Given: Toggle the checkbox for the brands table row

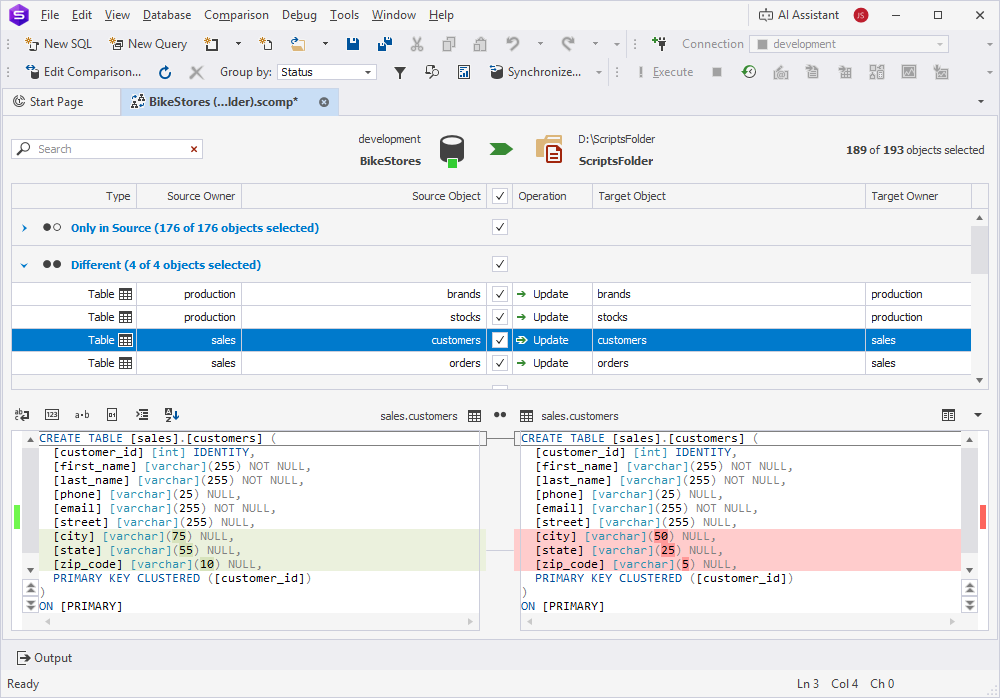Looking at the screenshot, I should point(498,293).
